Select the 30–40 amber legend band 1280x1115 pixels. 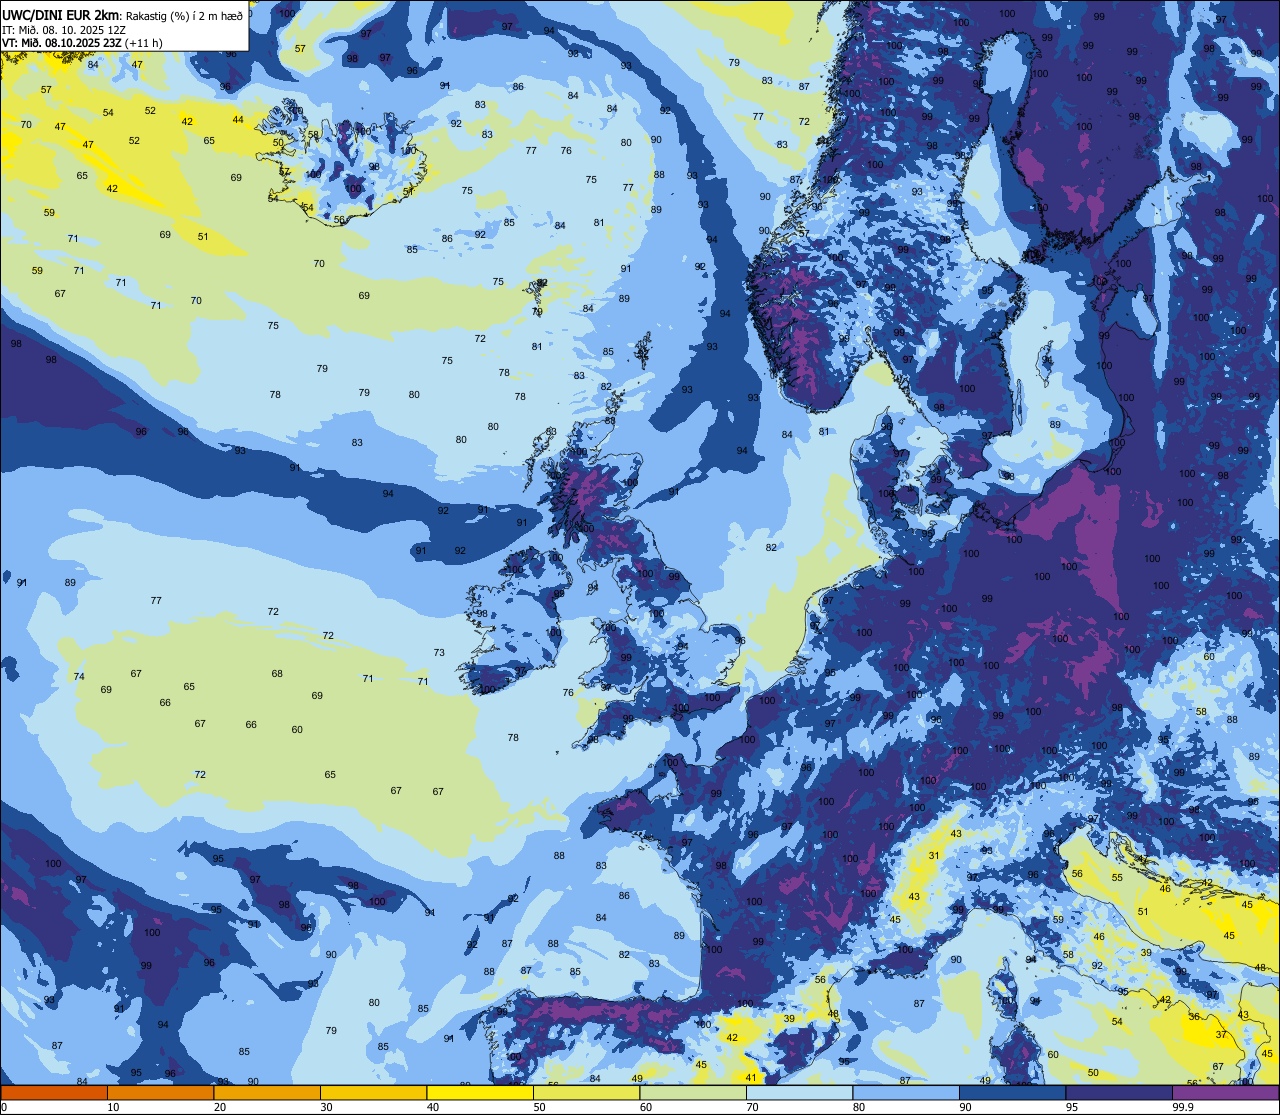tap(373, 1092)
